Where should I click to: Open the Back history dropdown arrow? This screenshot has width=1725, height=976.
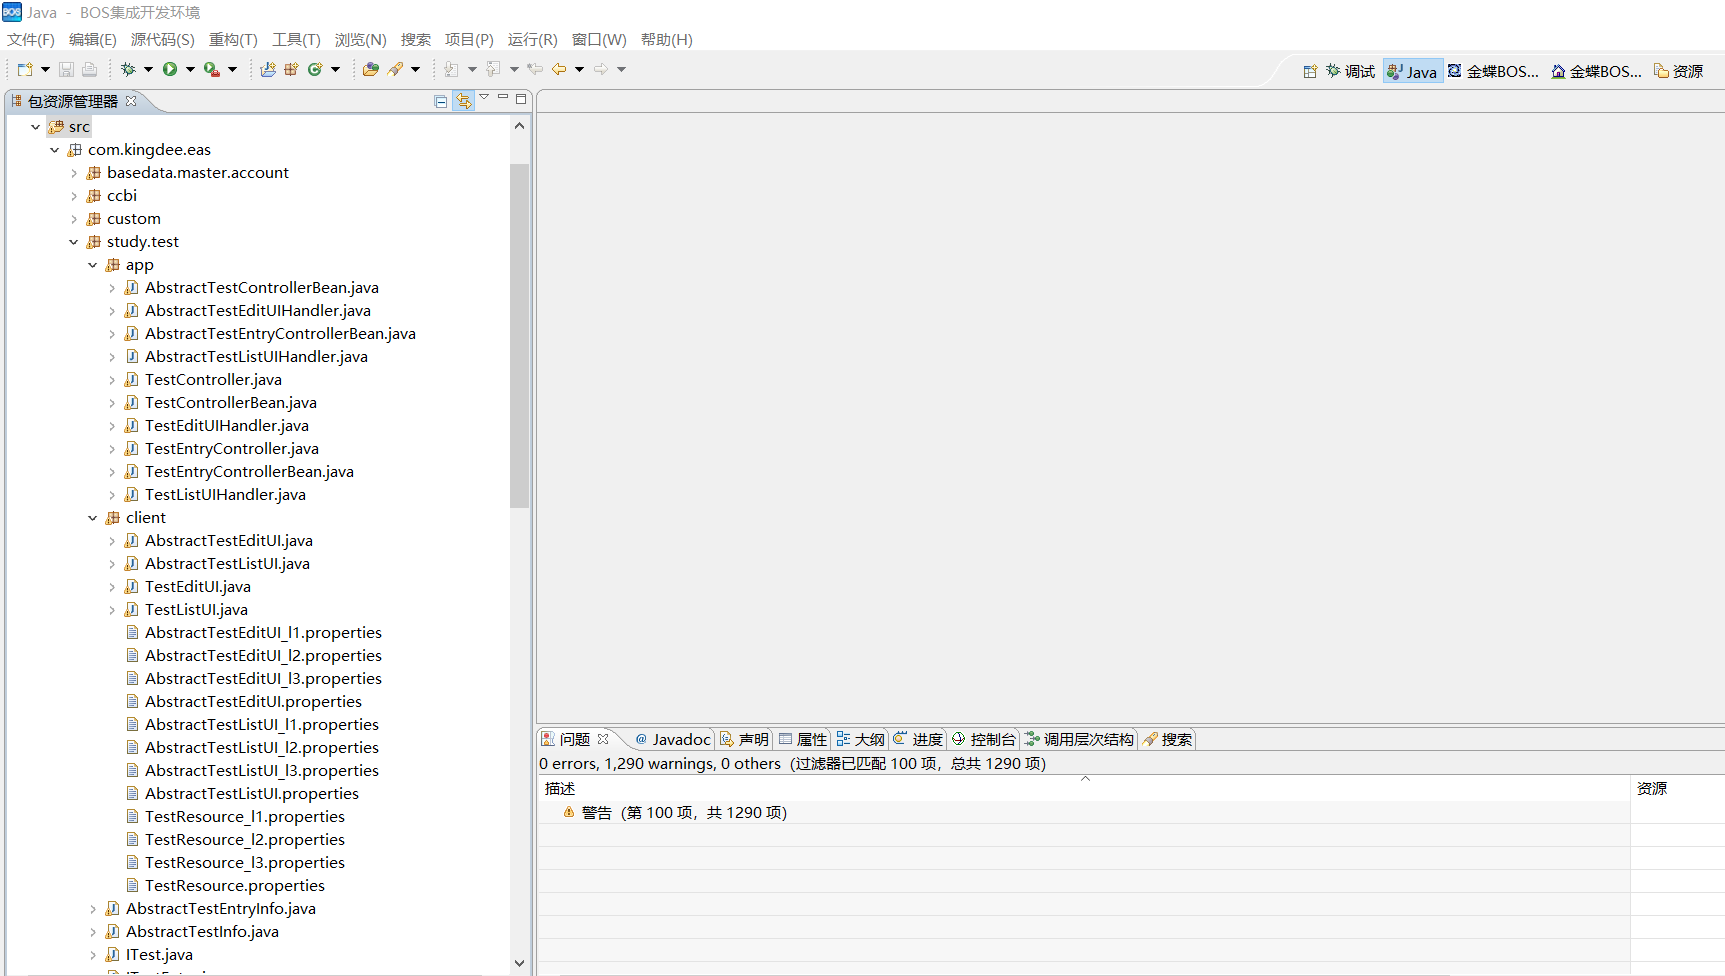579,69
